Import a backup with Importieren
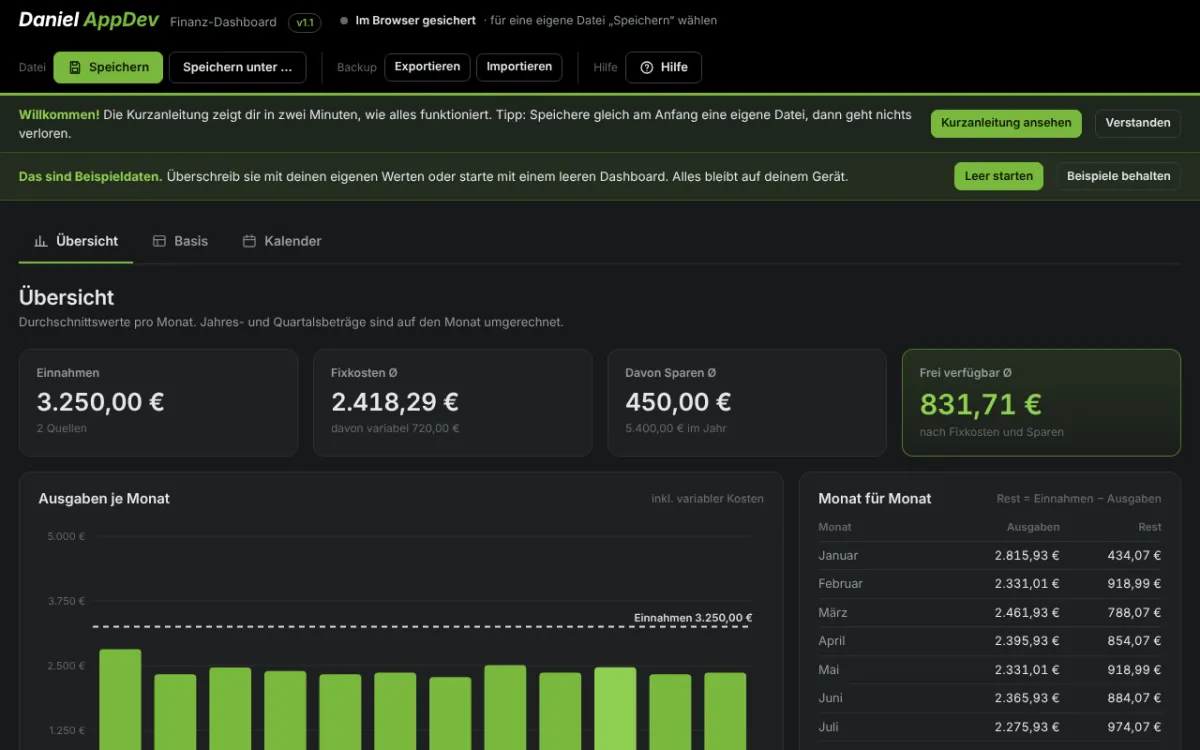This screenshot has width=1200, height=750. point(519,67)
